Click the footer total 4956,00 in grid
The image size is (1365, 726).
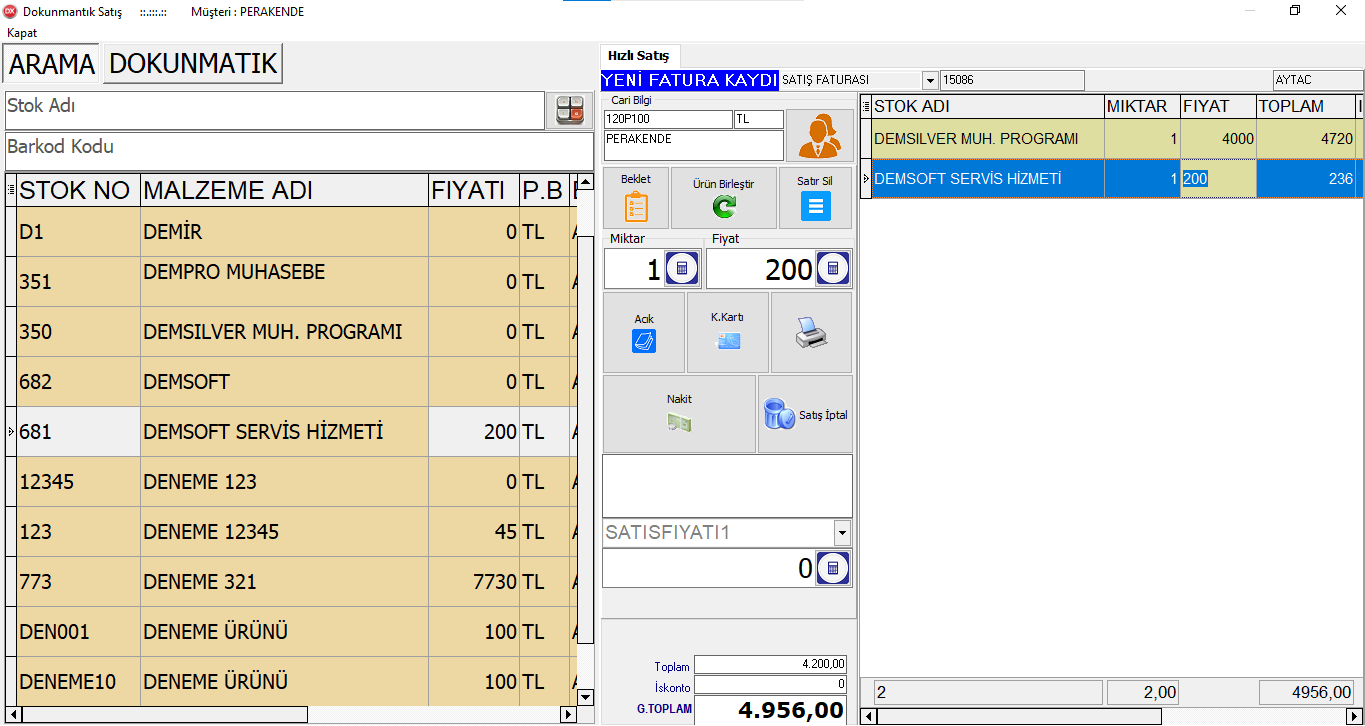click(x=1307, y=692)
